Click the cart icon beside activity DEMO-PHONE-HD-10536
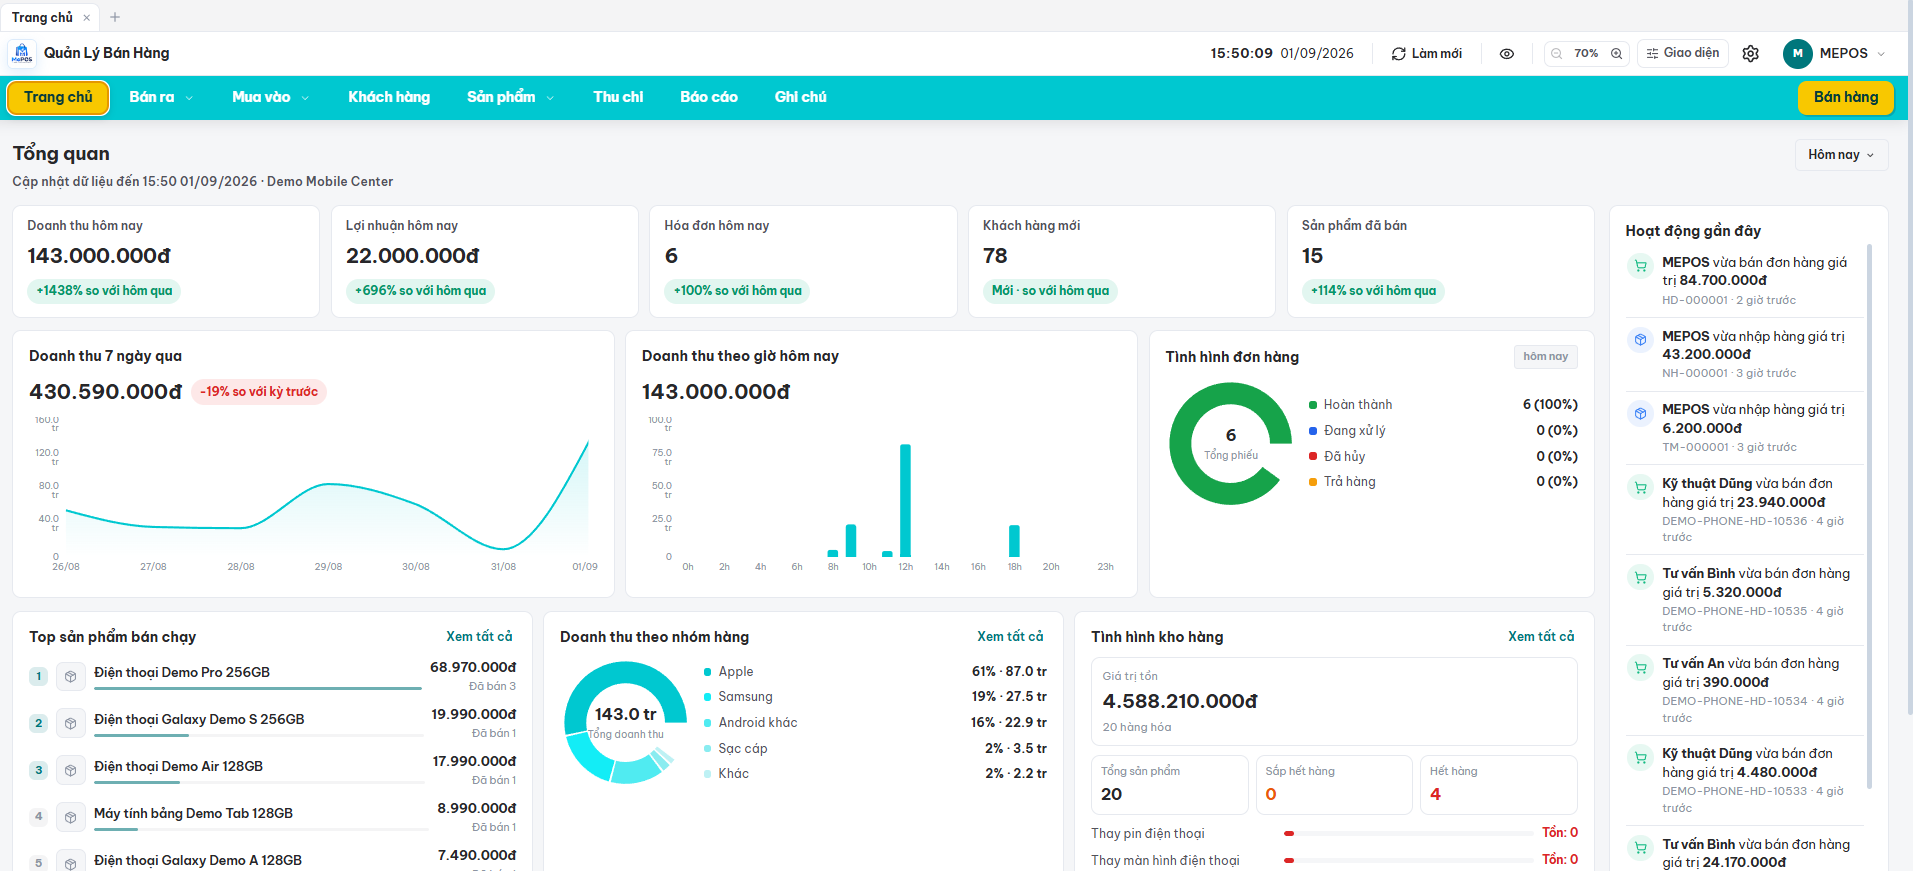 pyautogui.click(x=1640, y=487)
